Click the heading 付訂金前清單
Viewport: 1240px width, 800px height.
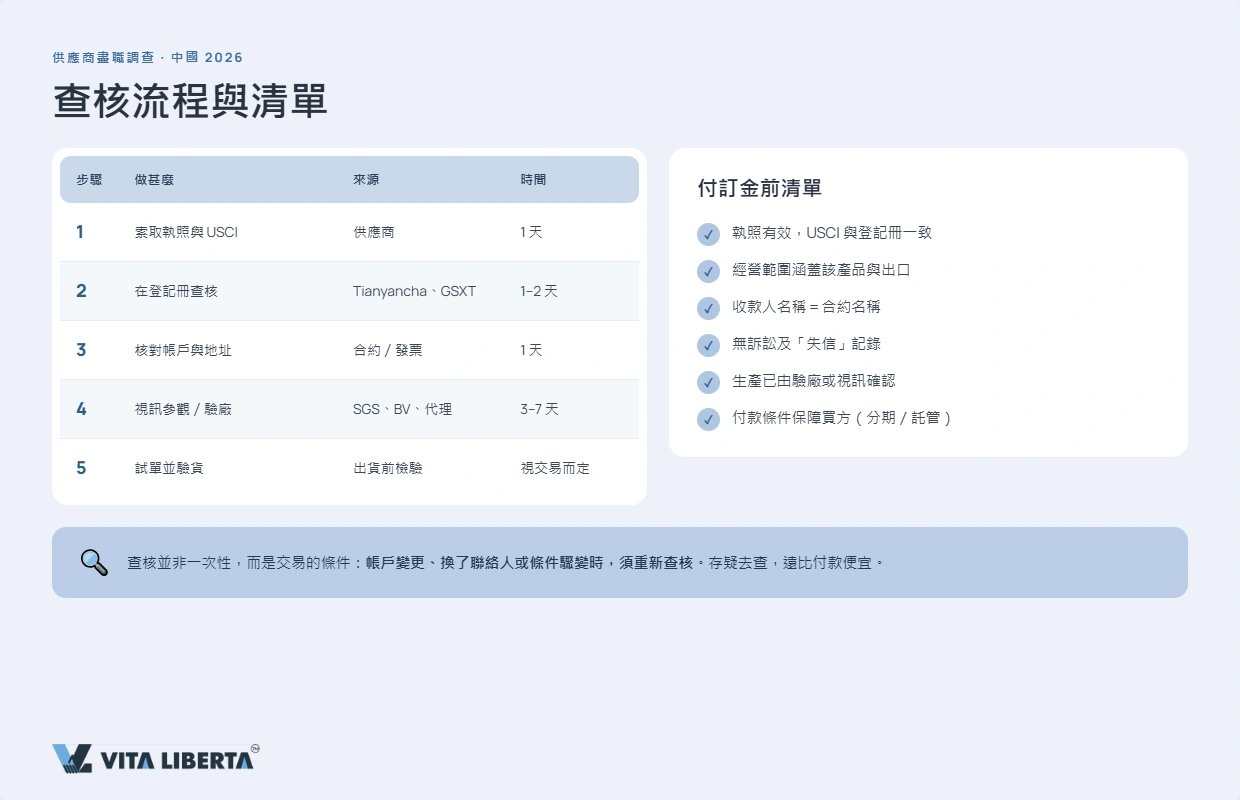(759, 188)
